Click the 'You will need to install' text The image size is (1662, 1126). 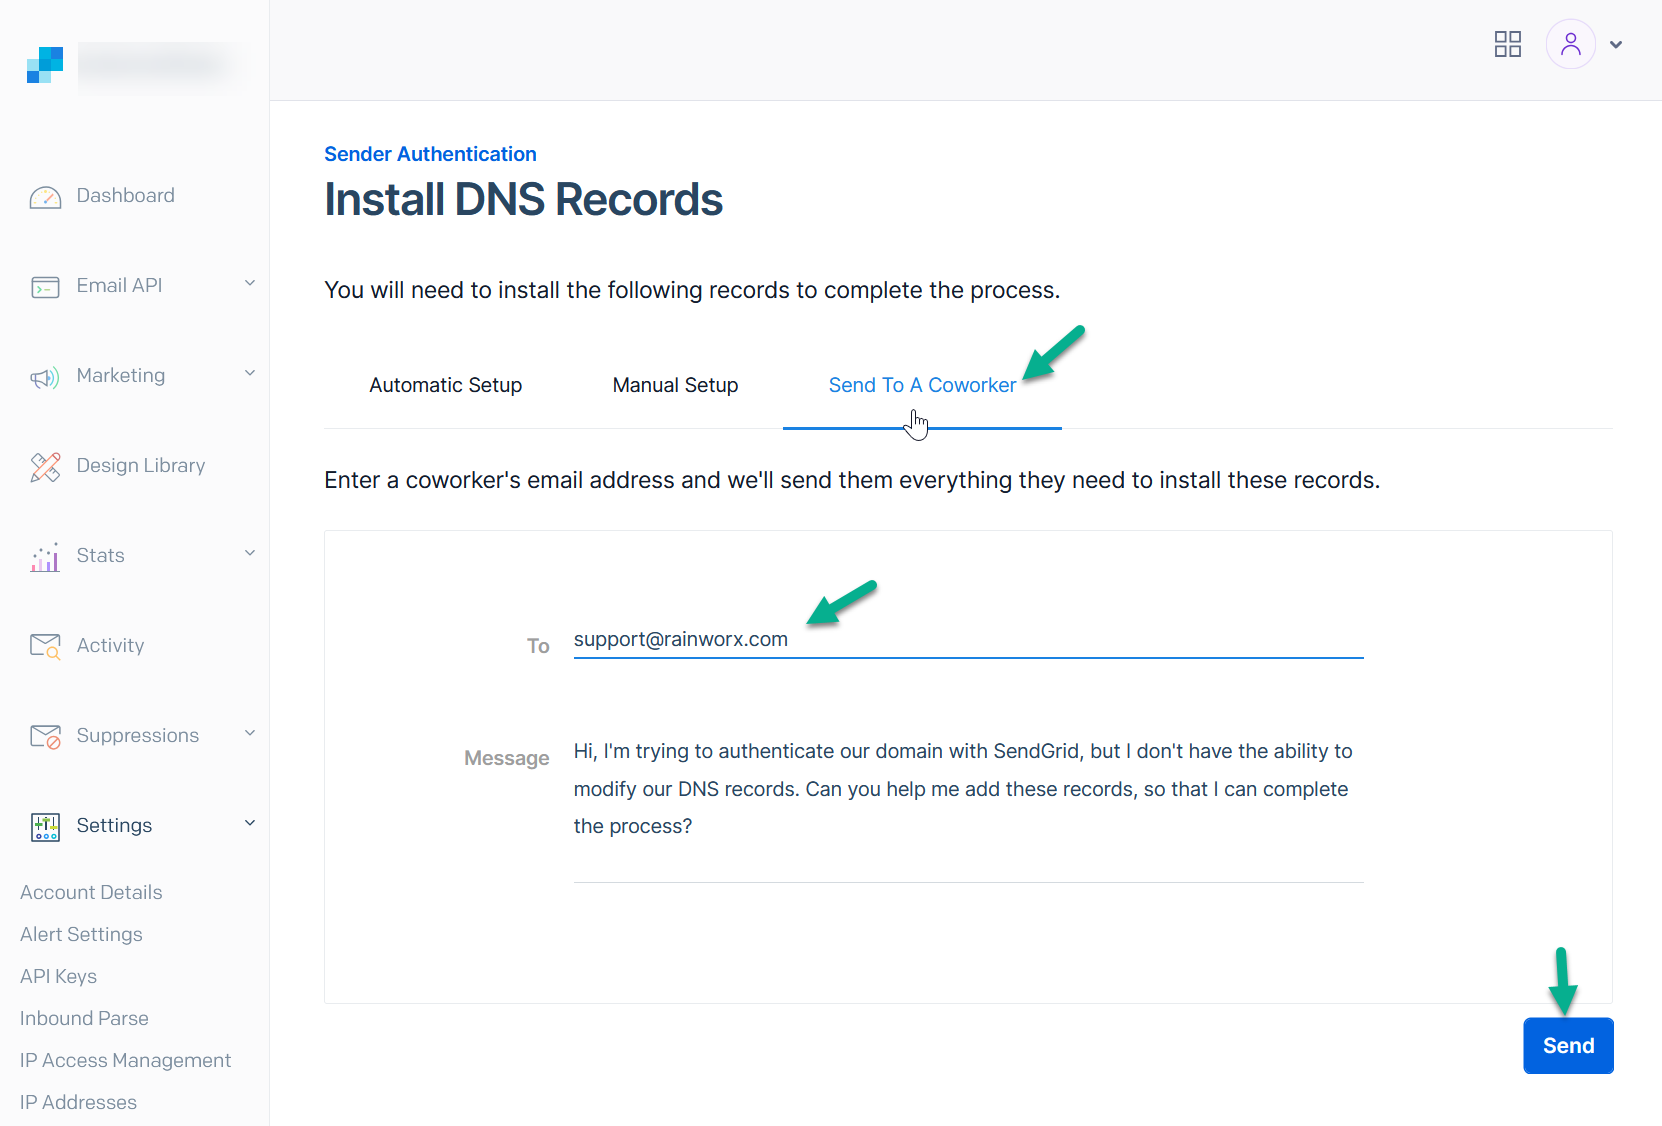coord(692,290)
